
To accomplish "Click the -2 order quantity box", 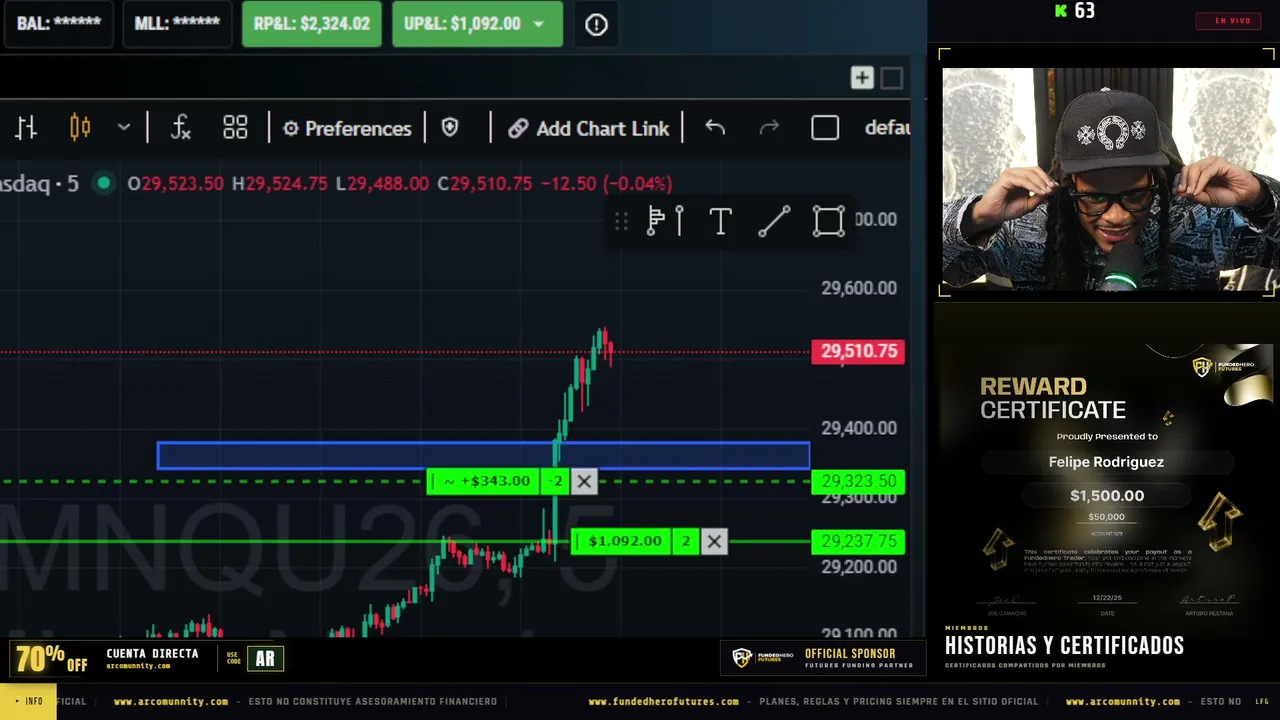I will [x=556, y=482].
